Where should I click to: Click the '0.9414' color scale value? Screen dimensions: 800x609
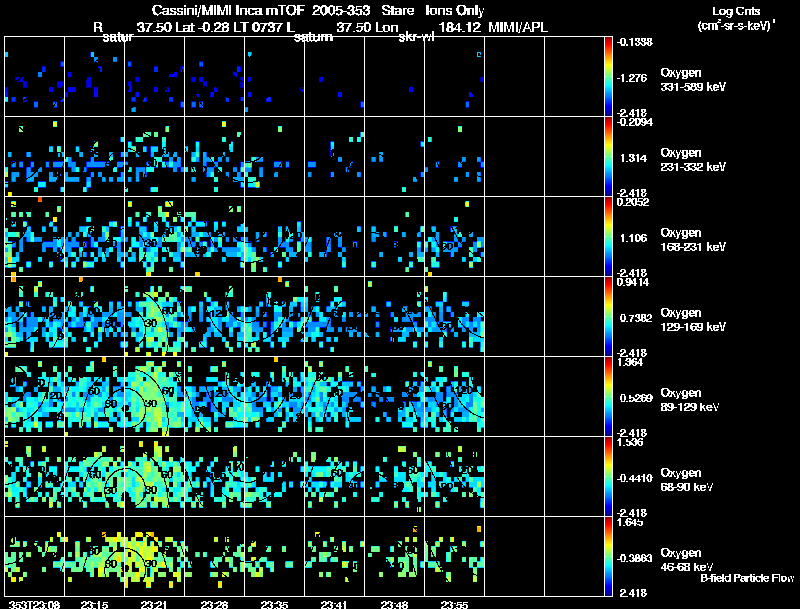(633, 282)
